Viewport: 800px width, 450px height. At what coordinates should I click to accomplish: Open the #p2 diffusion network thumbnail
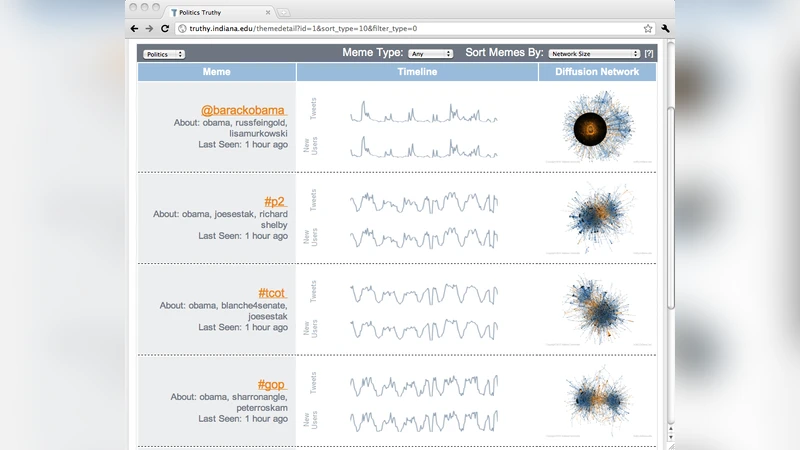598,218
